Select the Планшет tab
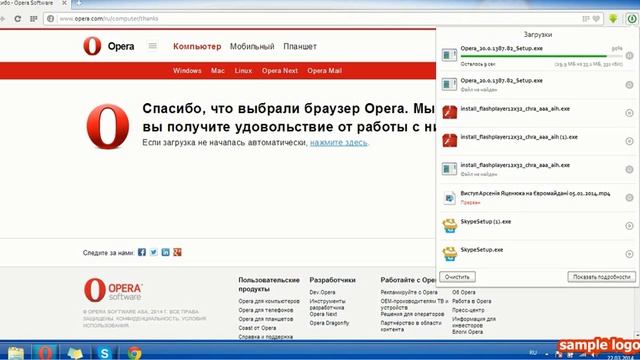 click(300, 47)
